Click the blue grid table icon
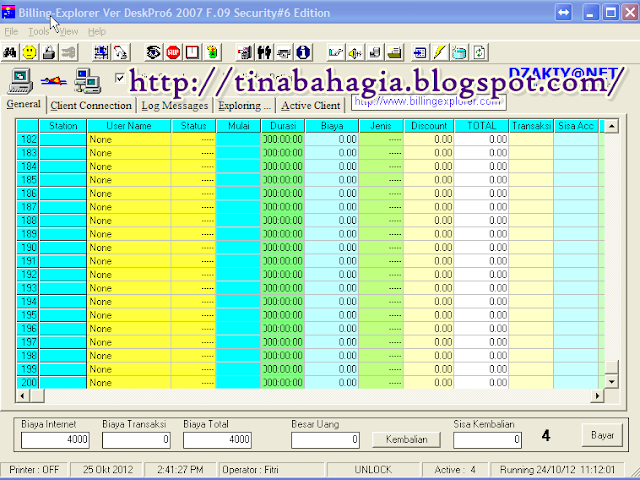 pos(101,52)
